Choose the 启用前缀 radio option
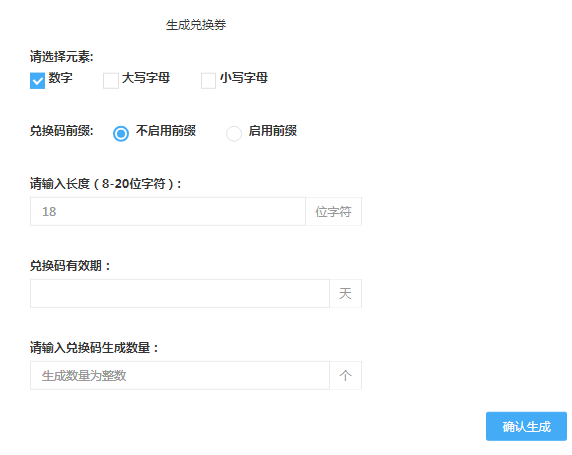The image size is (572, 455). 234,134
